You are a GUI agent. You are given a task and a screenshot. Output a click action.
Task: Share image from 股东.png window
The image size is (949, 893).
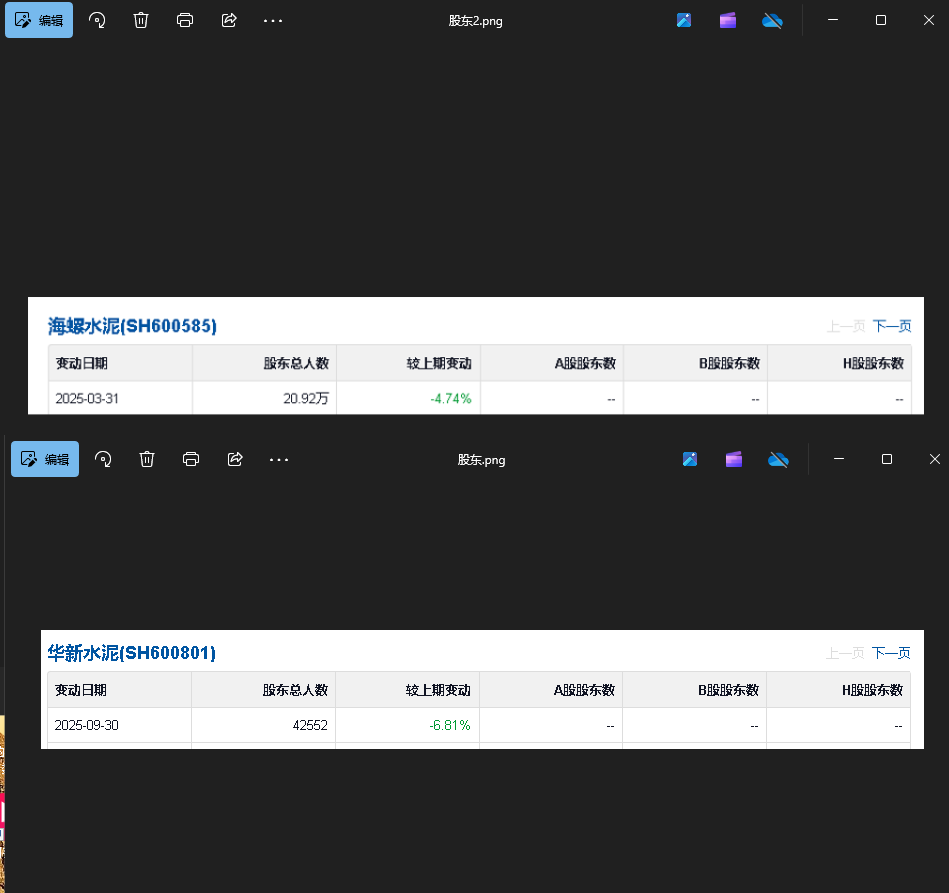tap(235, 459)
